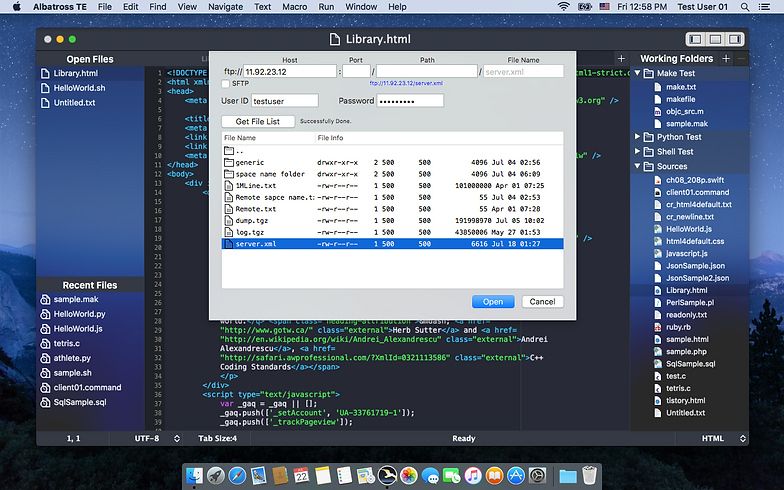Click the file icon beside log.tgz
The width and height of the screenshot is (784, 490).
tap(228, 232)
